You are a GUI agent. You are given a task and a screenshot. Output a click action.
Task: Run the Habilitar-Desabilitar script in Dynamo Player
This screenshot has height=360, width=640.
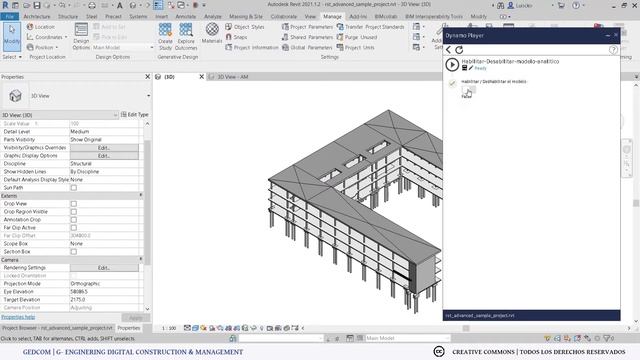click(452, 64)
